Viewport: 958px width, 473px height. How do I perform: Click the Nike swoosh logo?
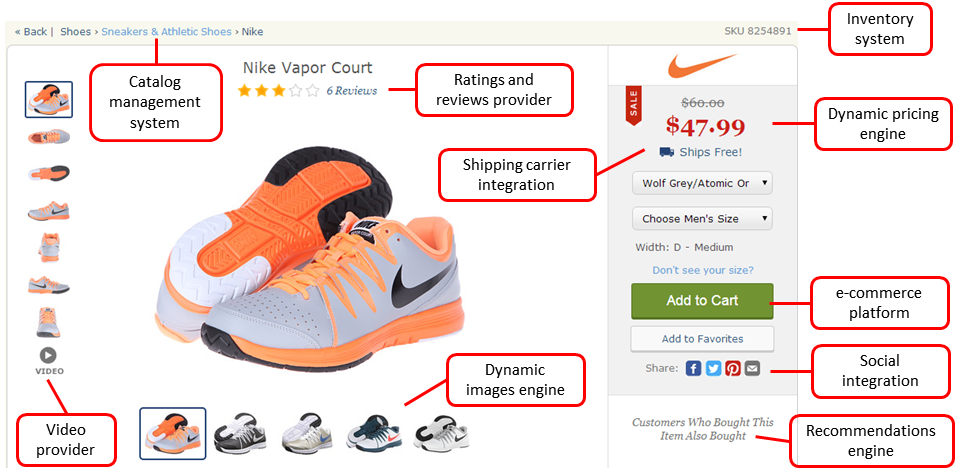click(702, 66)
